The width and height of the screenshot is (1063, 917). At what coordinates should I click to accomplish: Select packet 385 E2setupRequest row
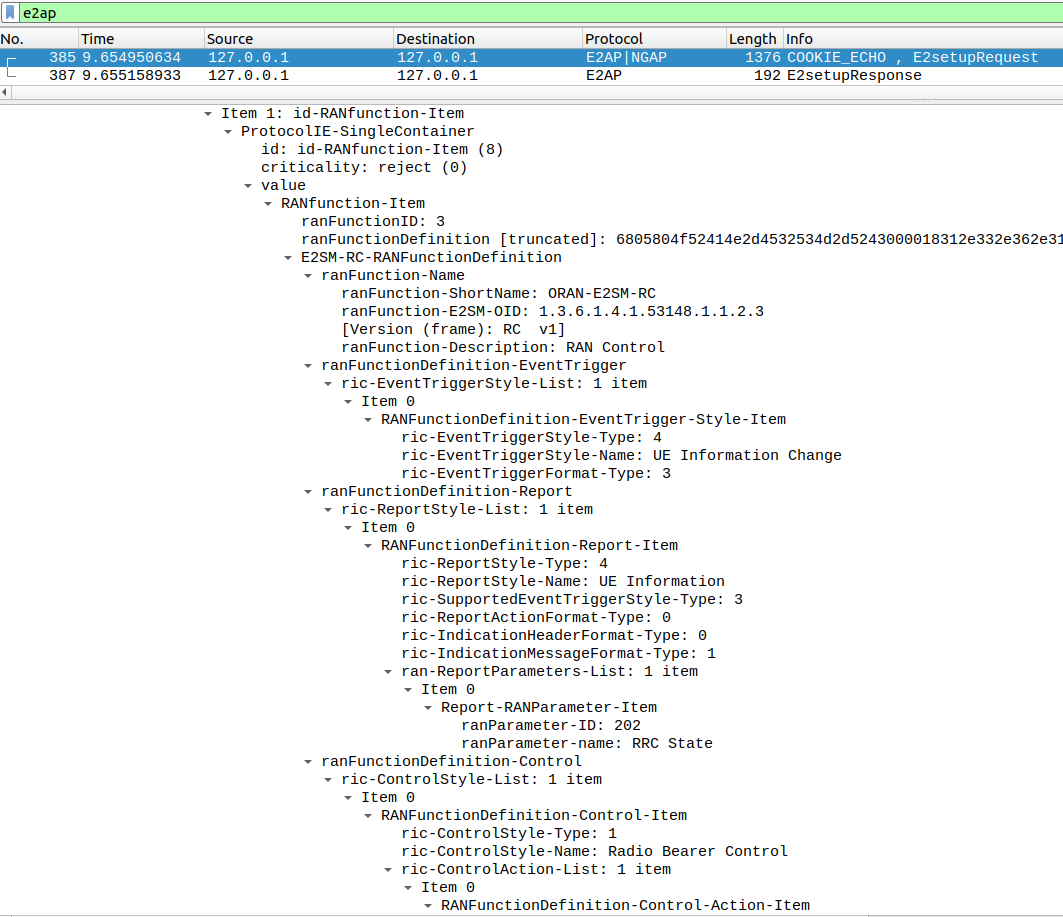pos(500,57)
